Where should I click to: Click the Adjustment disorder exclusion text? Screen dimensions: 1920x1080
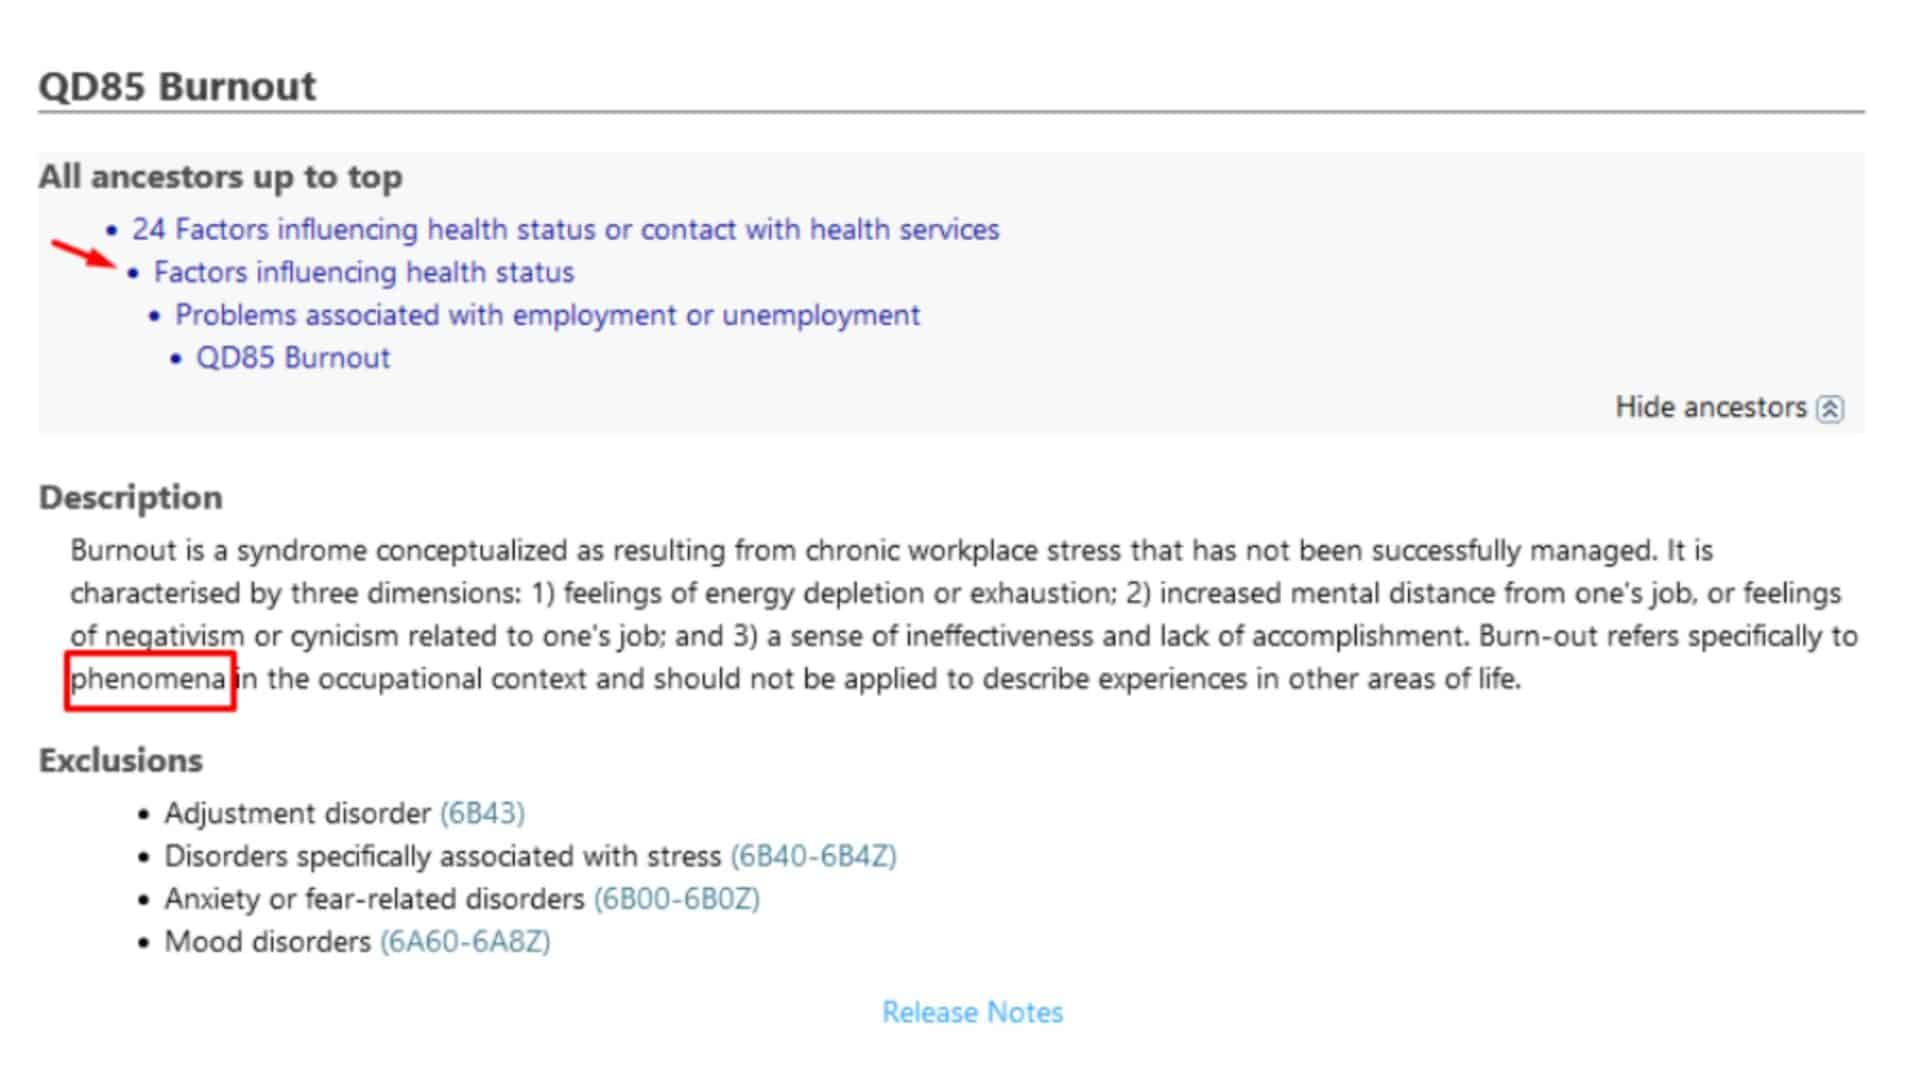[x=298, y=813]
